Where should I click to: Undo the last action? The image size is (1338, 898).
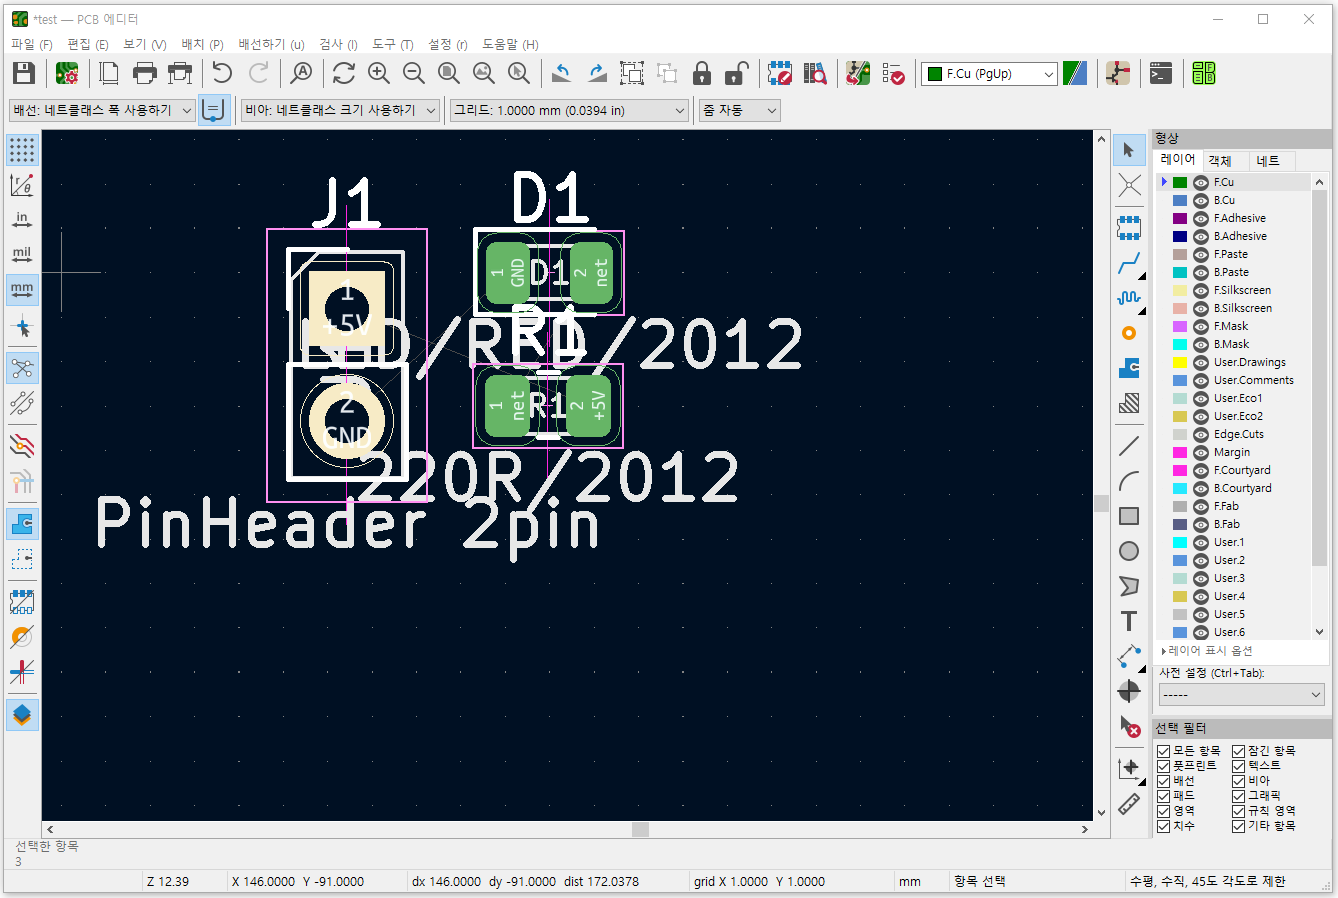(x=222, y=73)
